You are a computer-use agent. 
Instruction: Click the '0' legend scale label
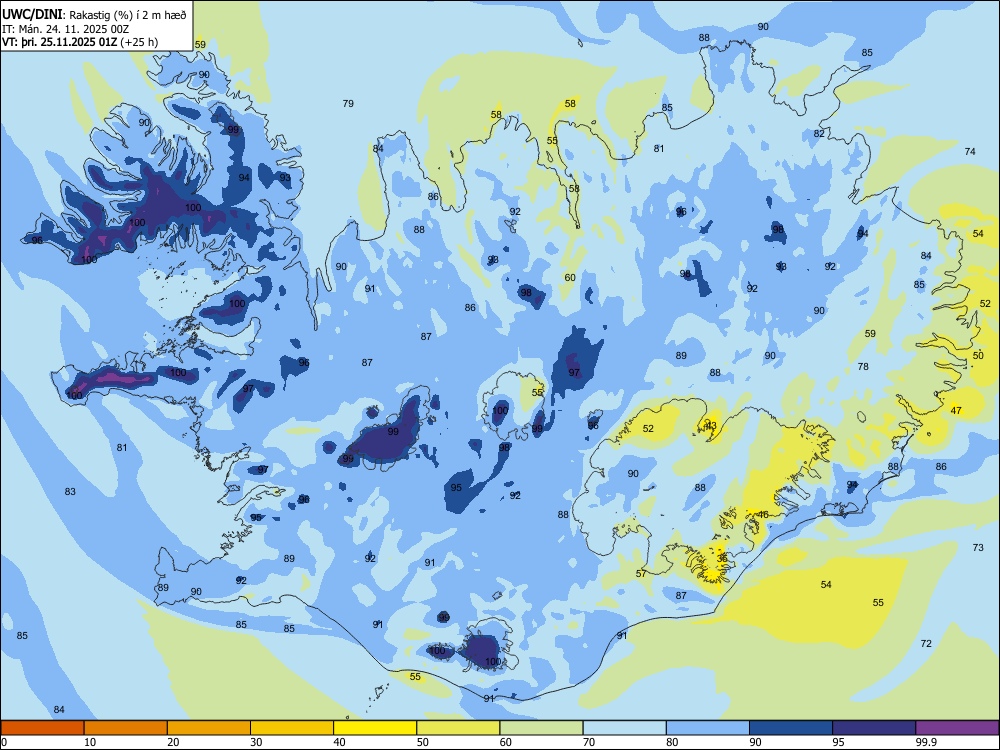click(x=4, y=742)
